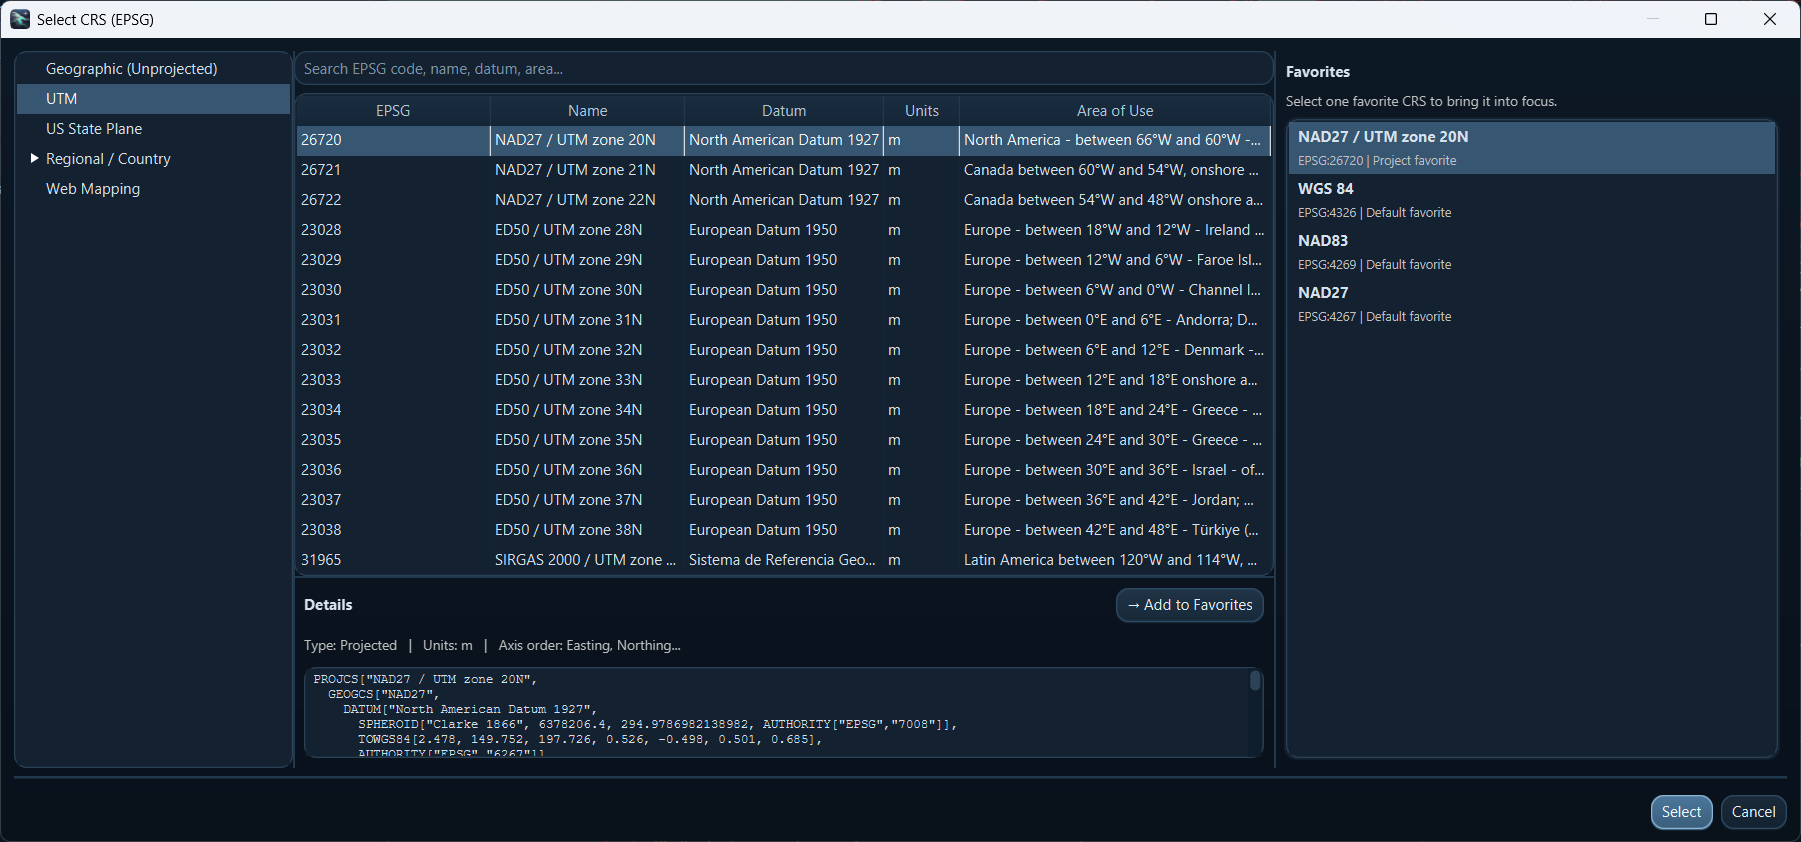Sort by the EPSG column header

(393, 111)
